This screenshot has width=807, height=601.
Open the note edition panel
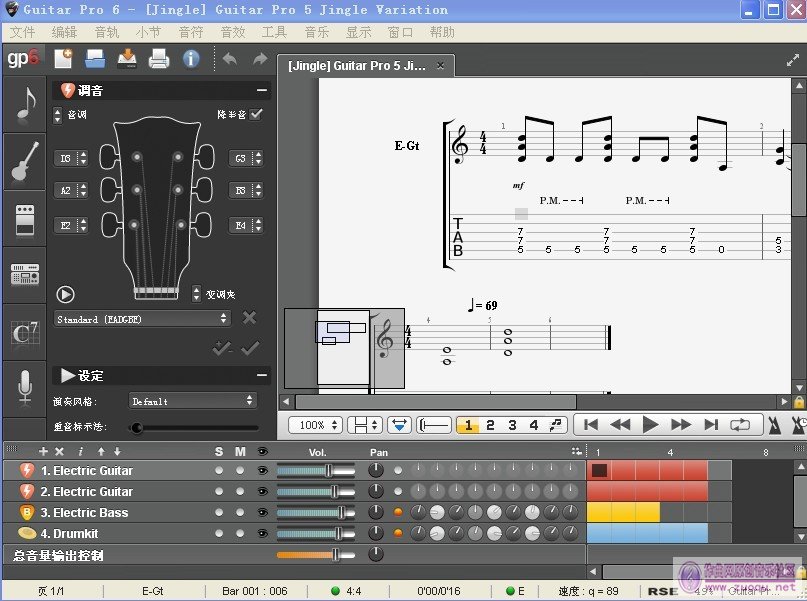[x=24, y=104]
